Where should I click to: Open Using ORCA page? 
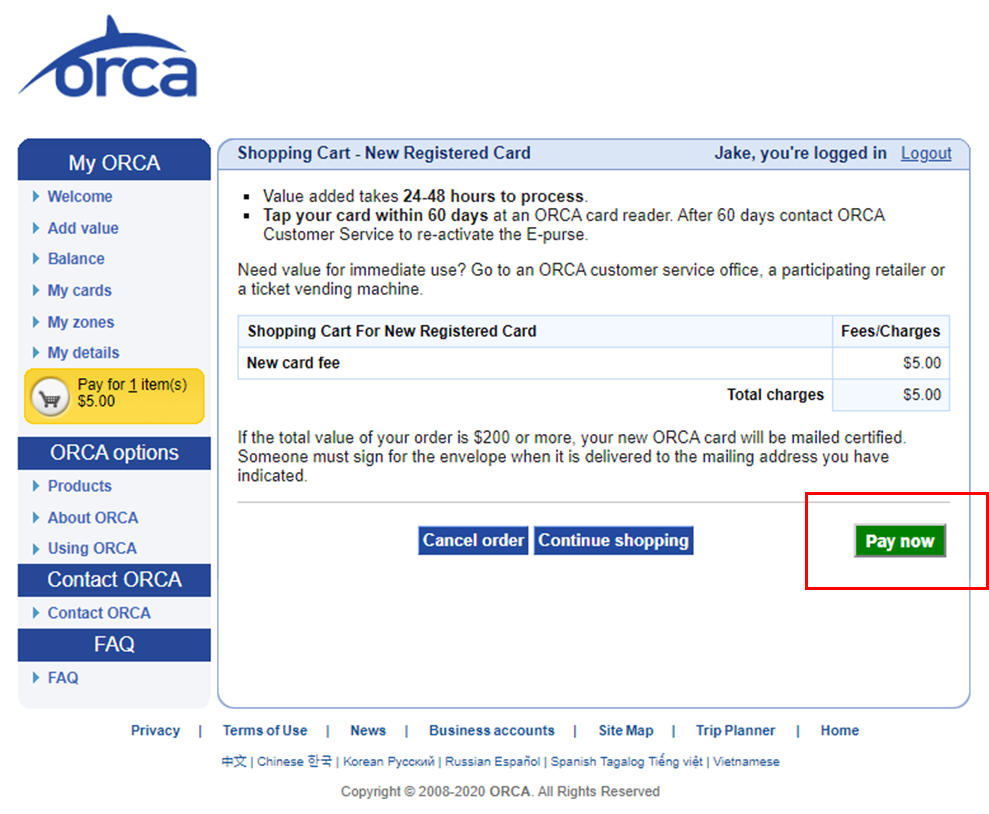[x=92, y=548]
